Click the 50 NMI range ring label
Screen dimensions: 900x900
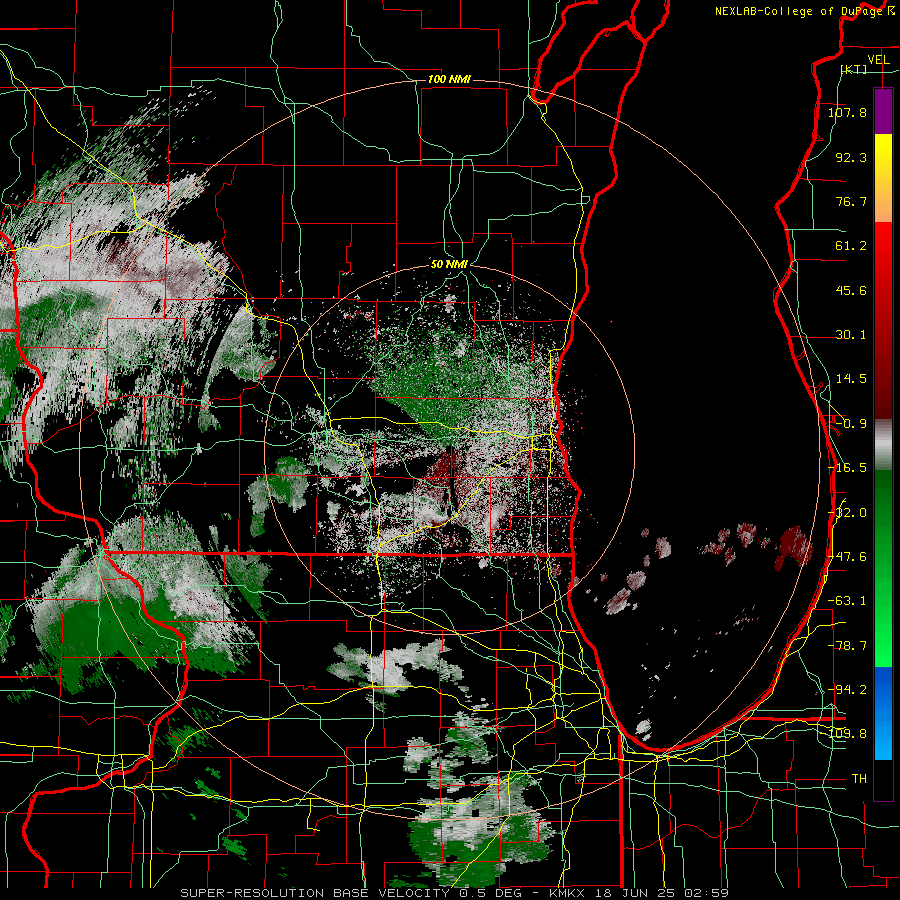(x=449, y=264)
